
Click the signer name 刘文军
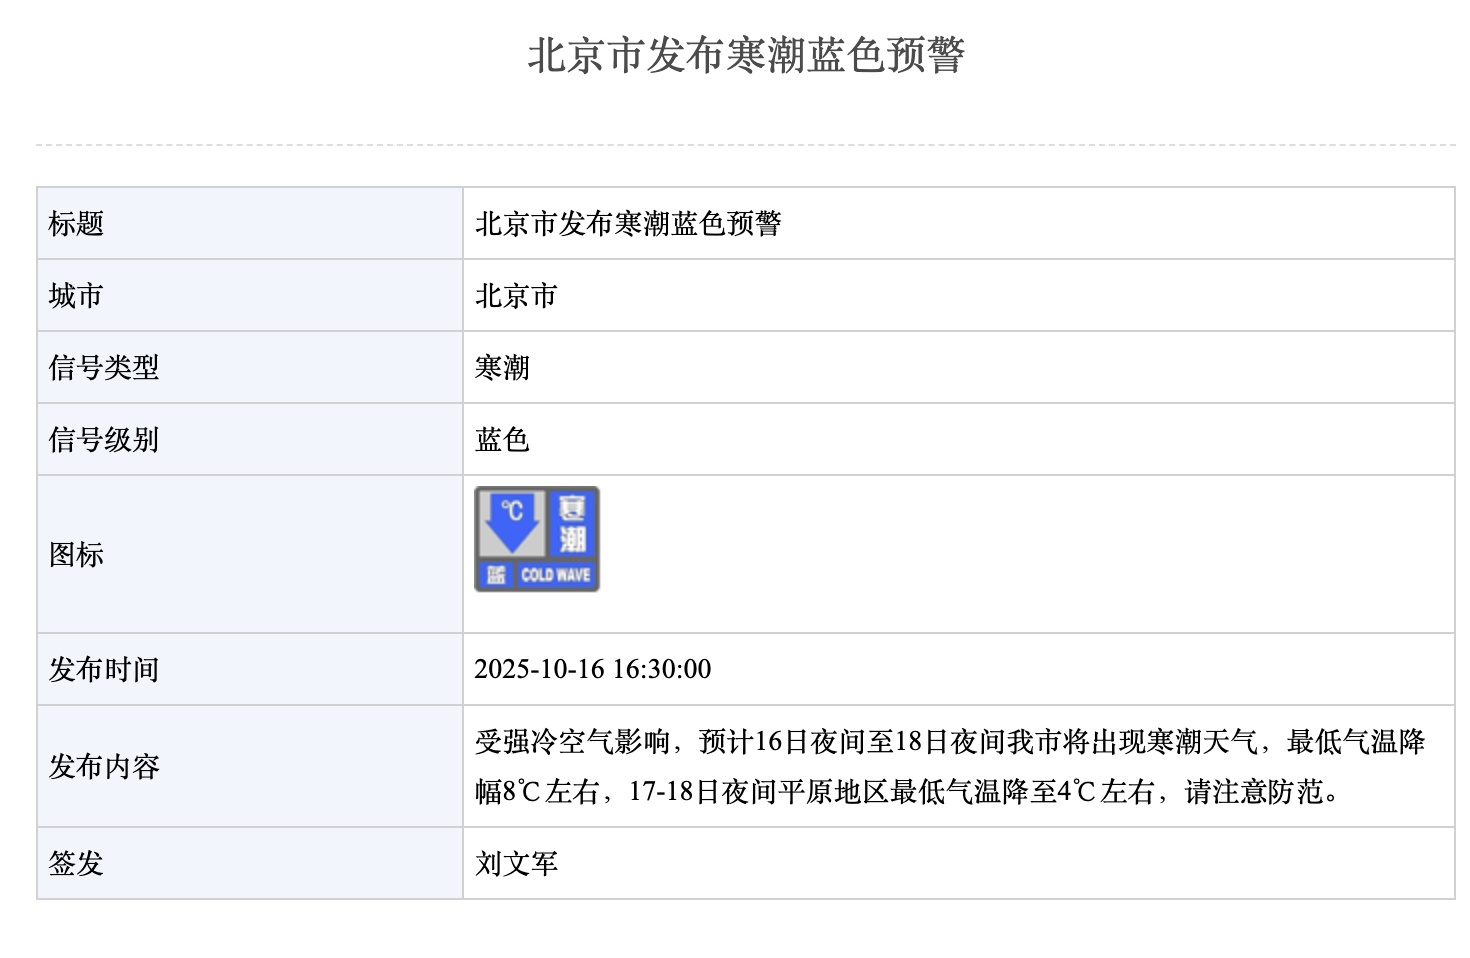516,864
